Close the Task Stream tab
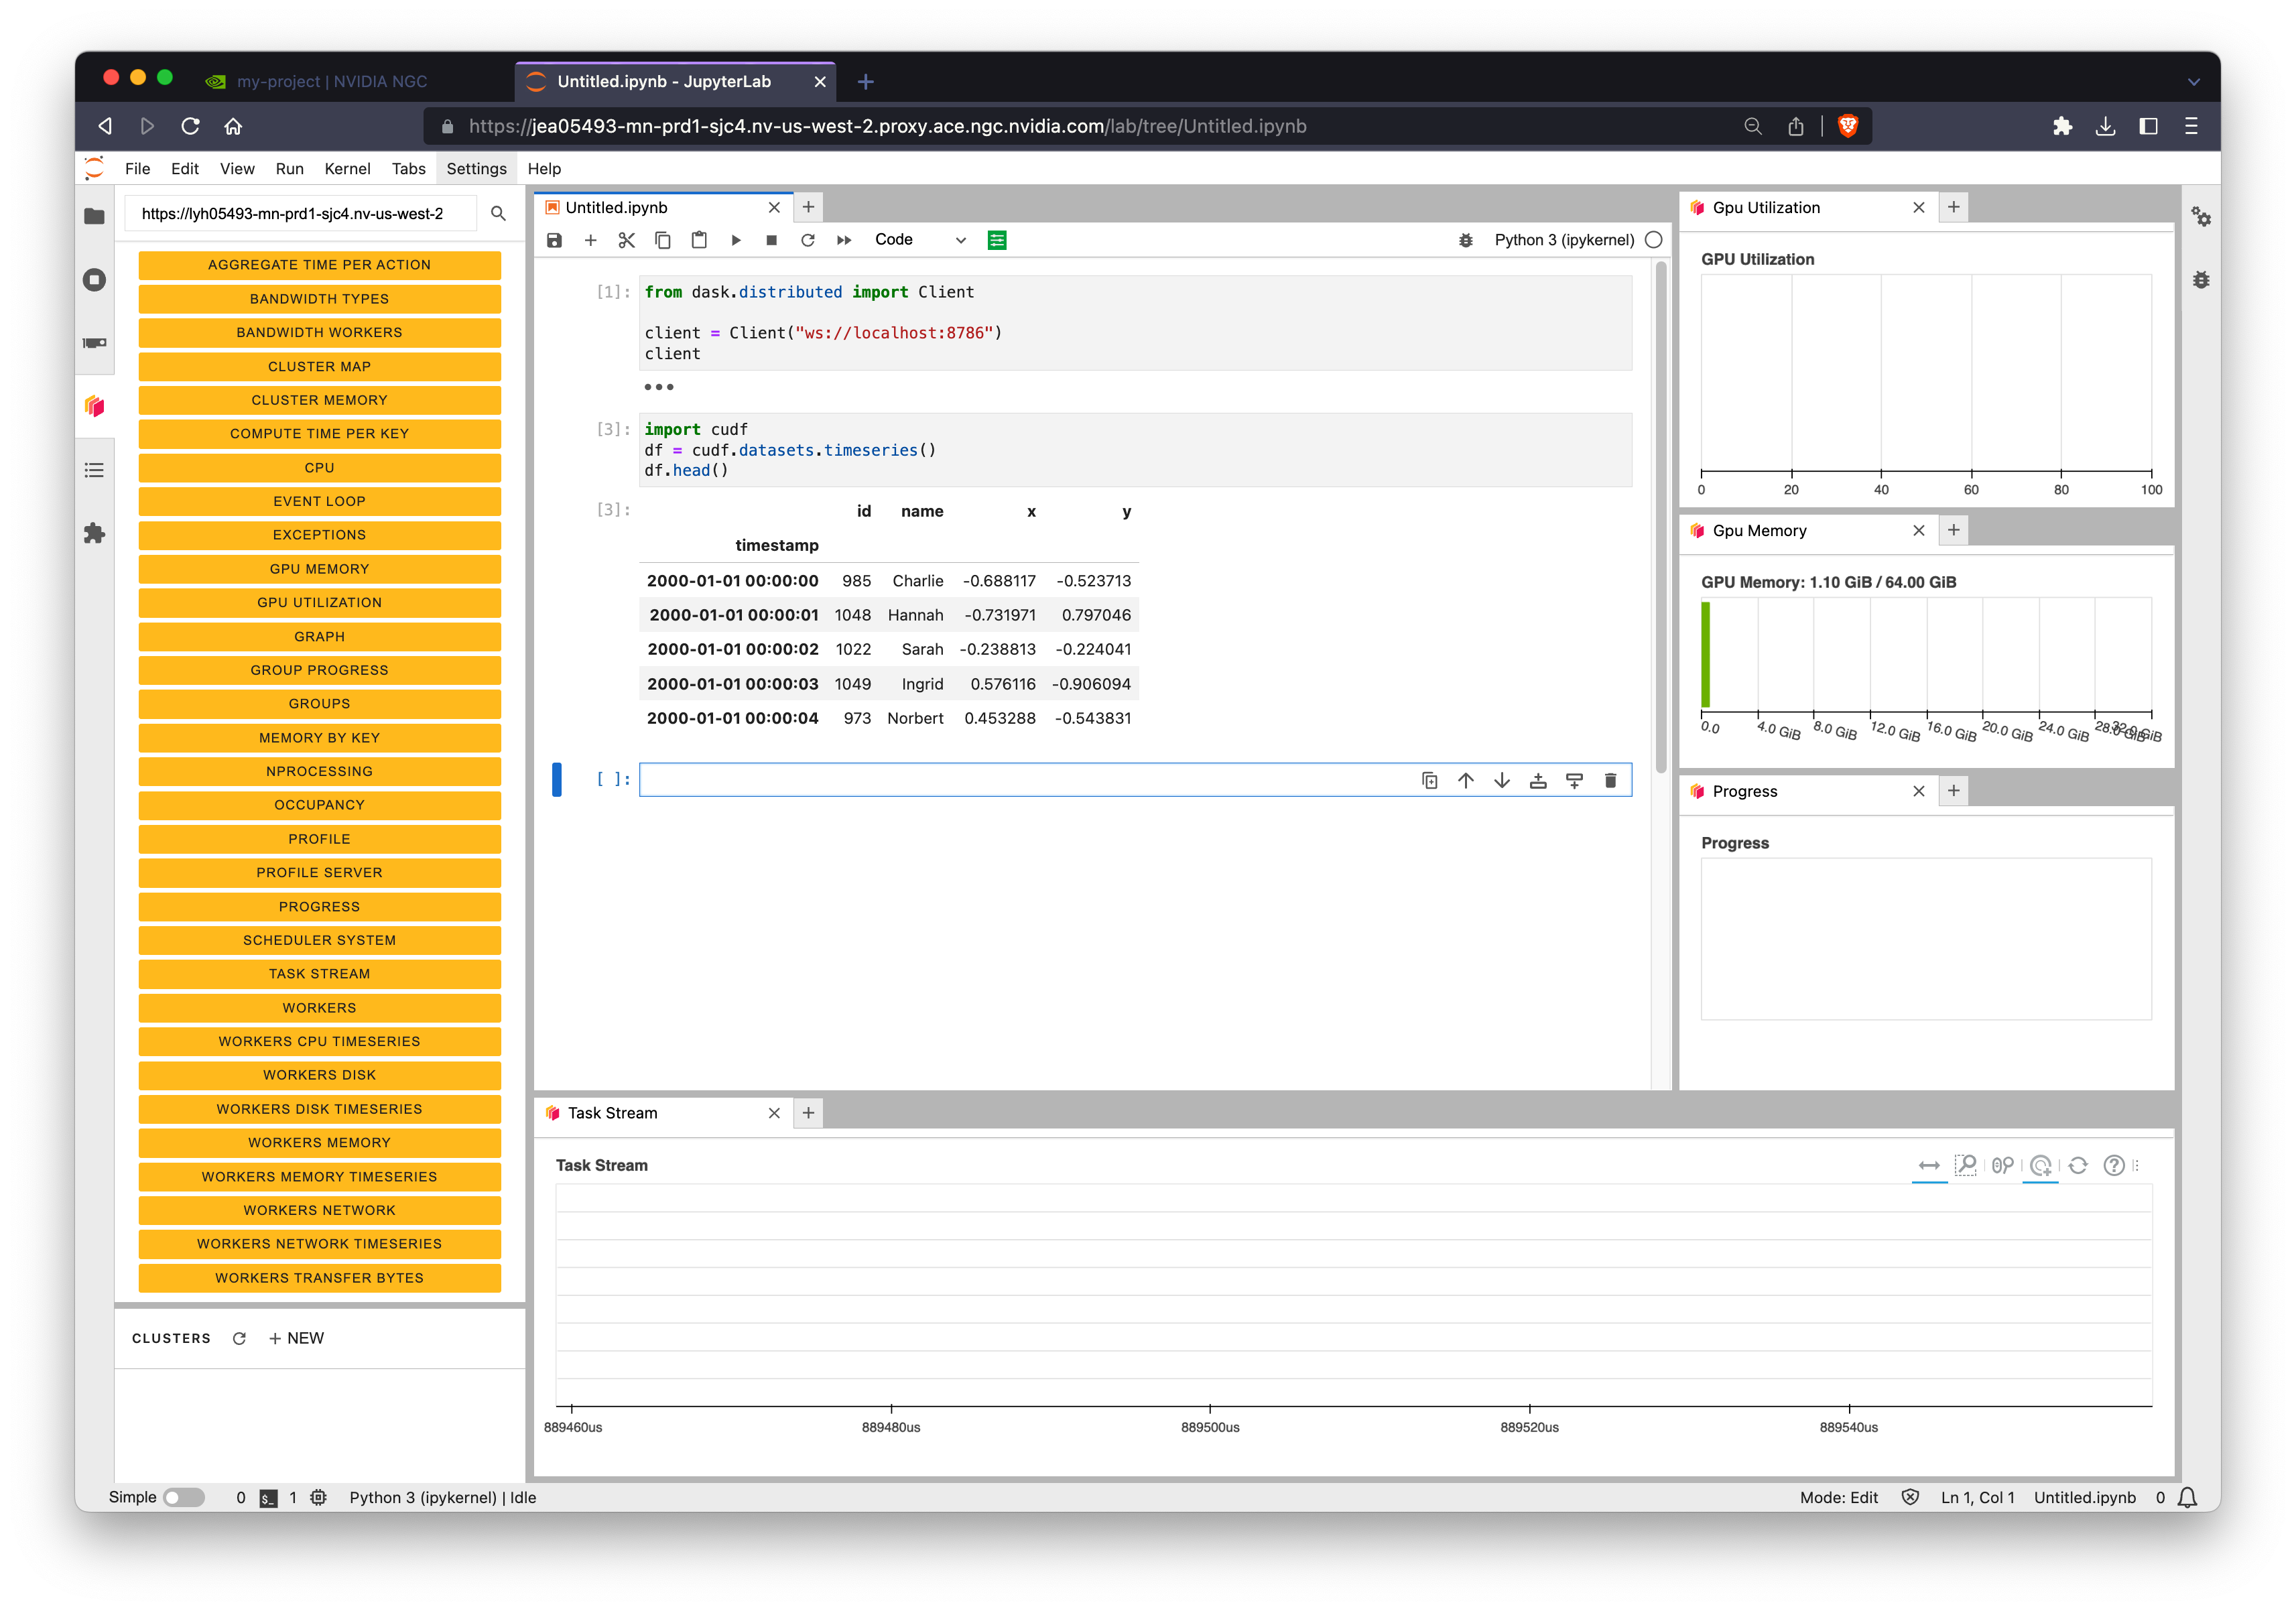This screenshot has width=2296, height=1611. (774, 1114)
